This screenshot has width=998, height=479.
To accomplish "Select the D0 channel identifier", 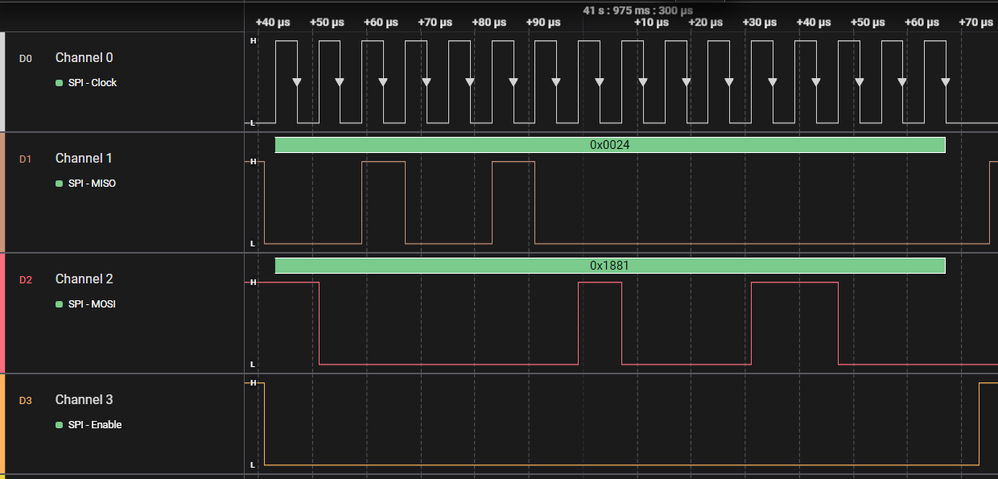I will [25, 59].
